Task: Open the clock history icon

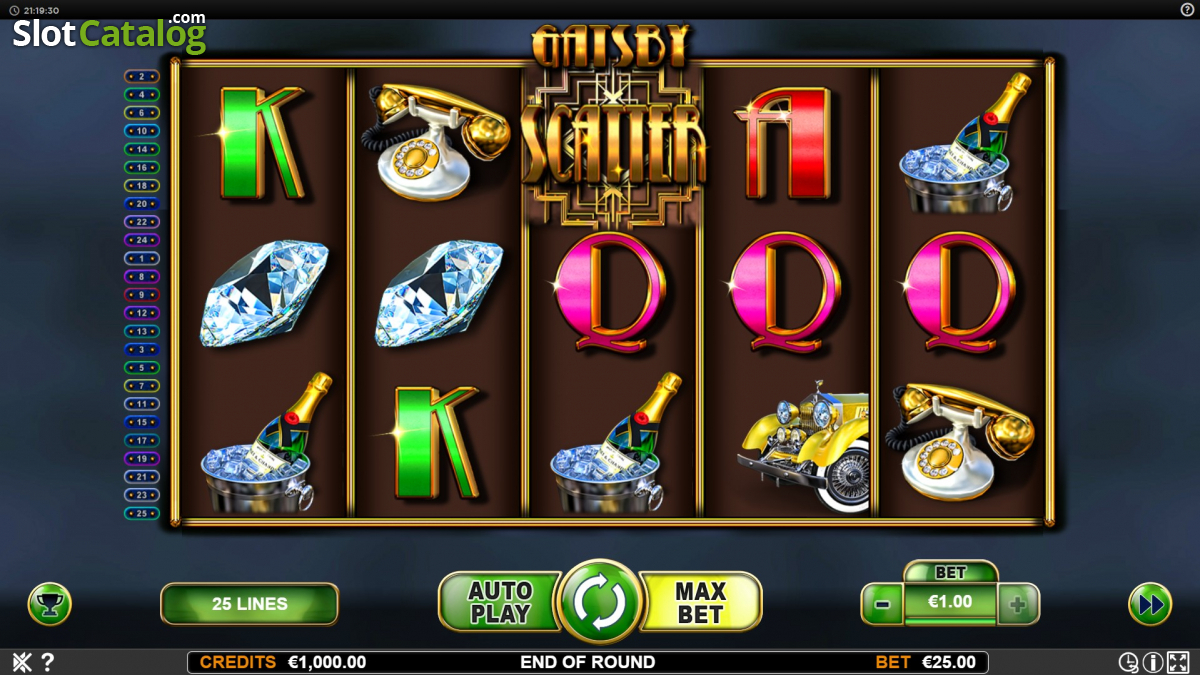Action: pos(1129,662)
